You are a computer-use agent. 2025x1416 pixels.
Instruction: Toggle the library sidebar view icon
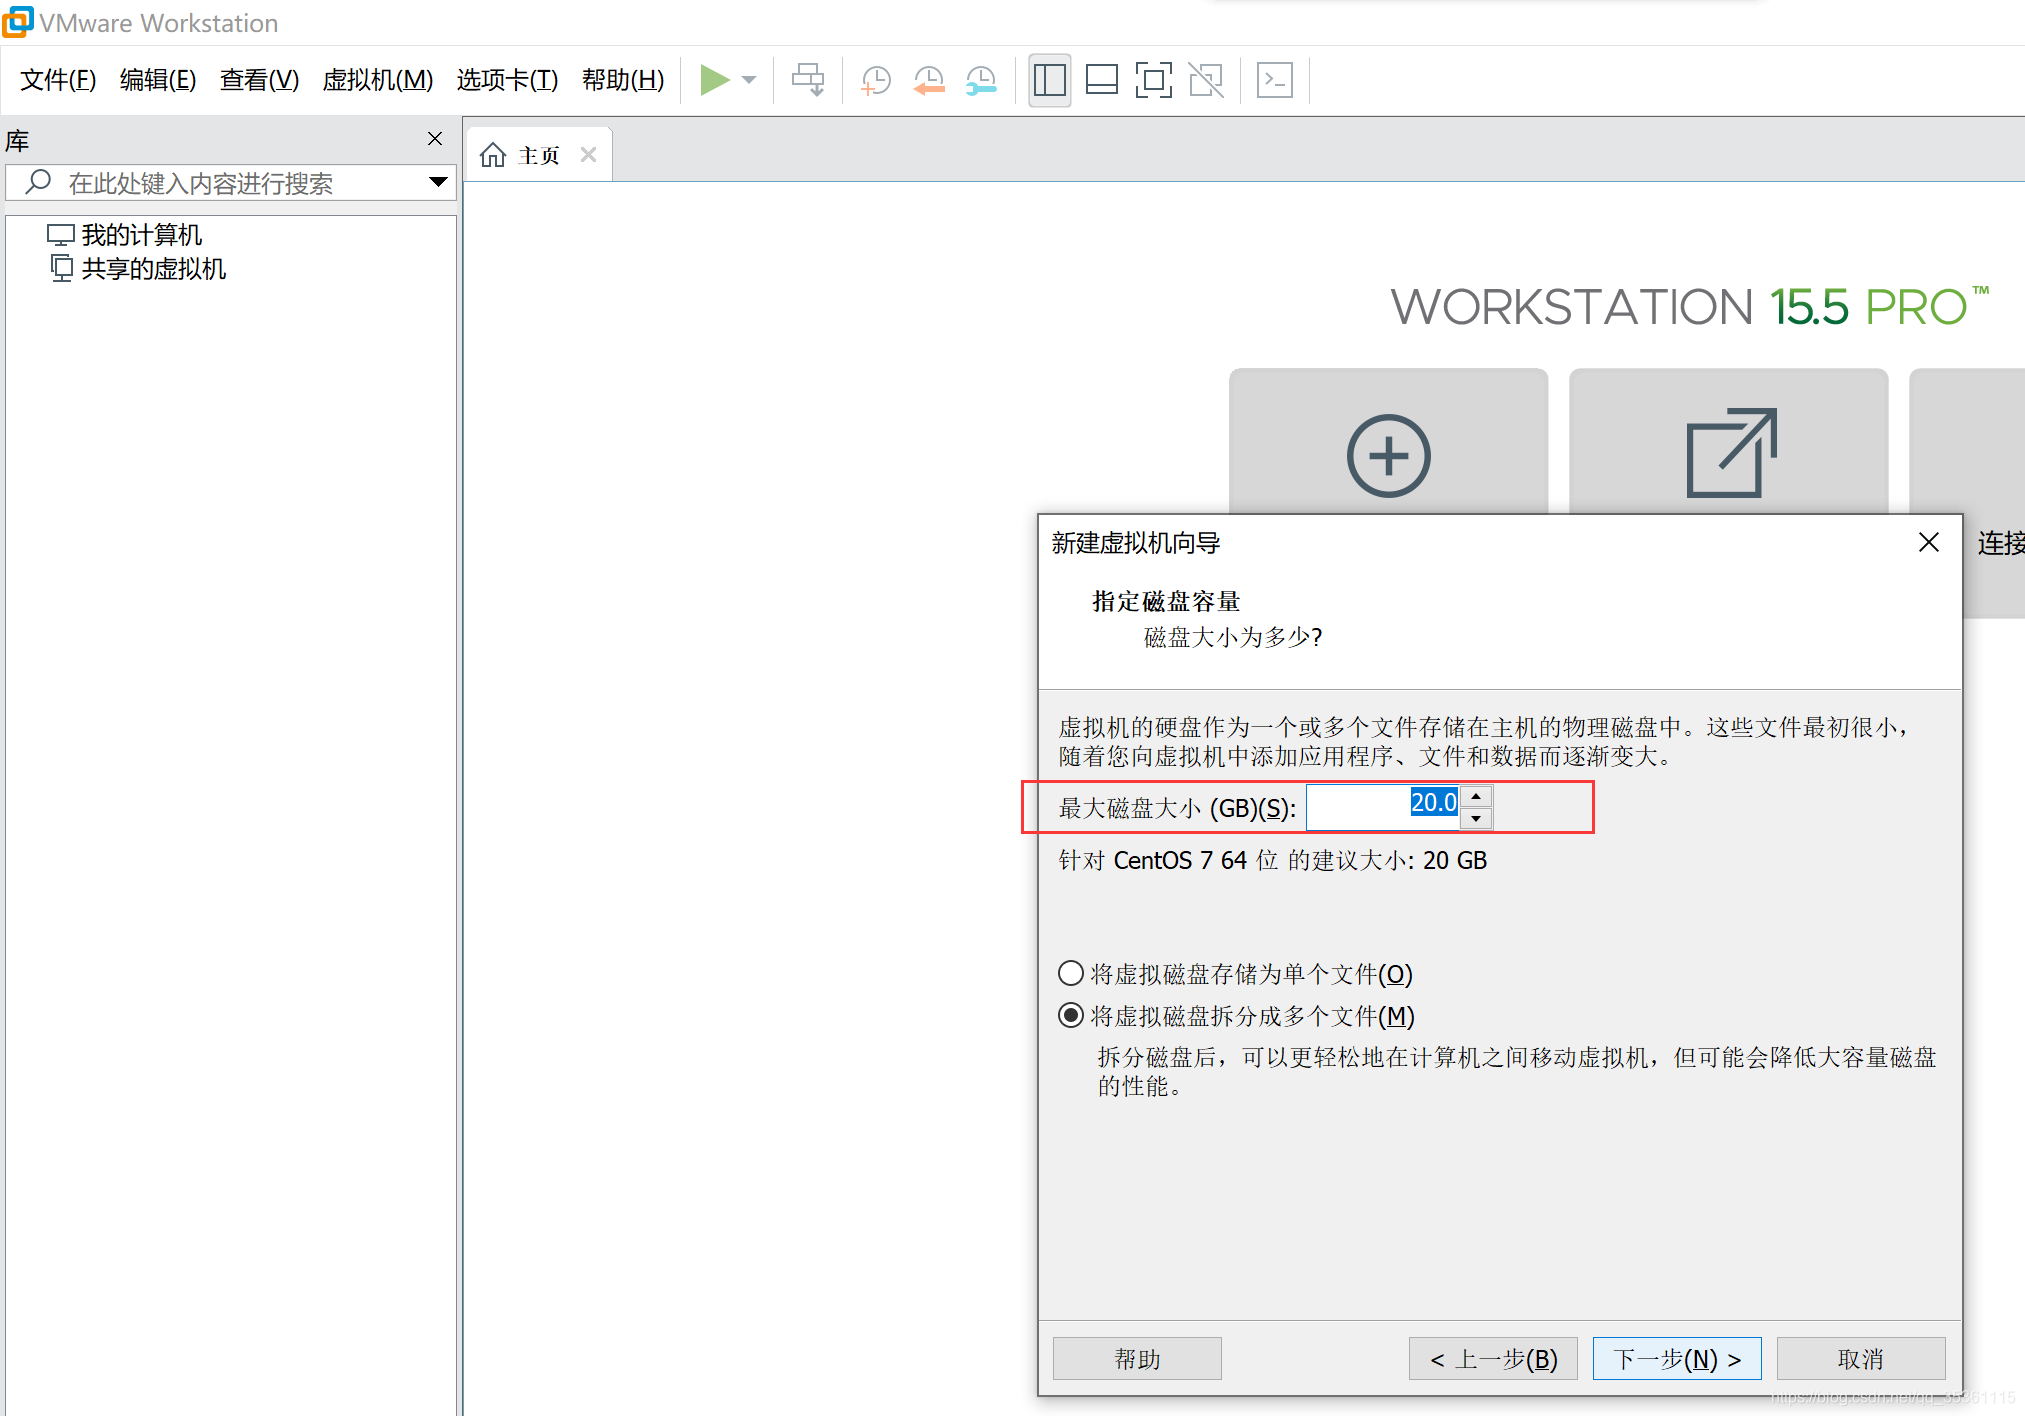(x=1049, y=80)
